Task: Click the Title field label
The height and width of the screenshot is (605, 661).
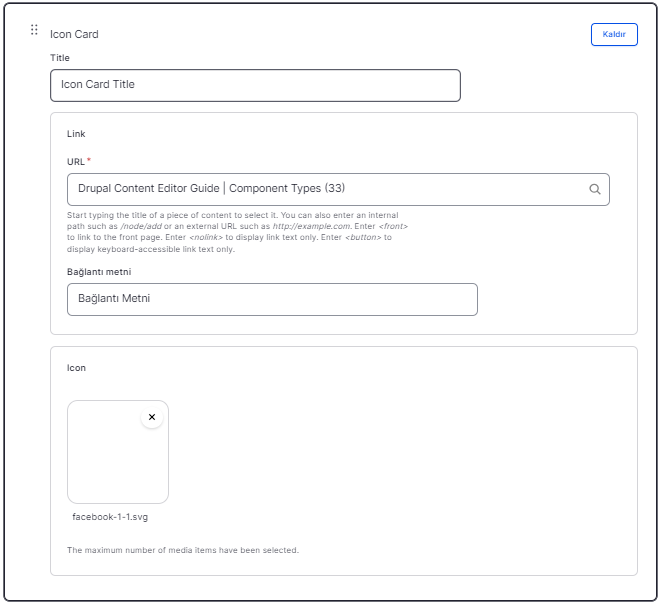Action: pyautogui.click(x=60, y=58)
